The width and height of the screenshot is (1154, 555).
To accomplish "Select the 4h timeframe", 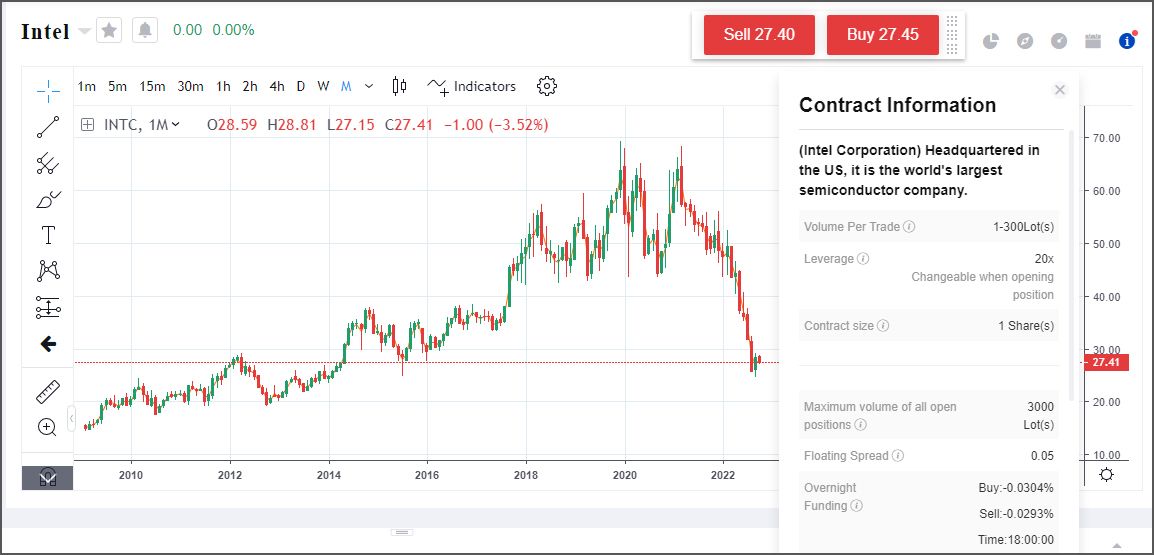I will [x=277, y=86].
